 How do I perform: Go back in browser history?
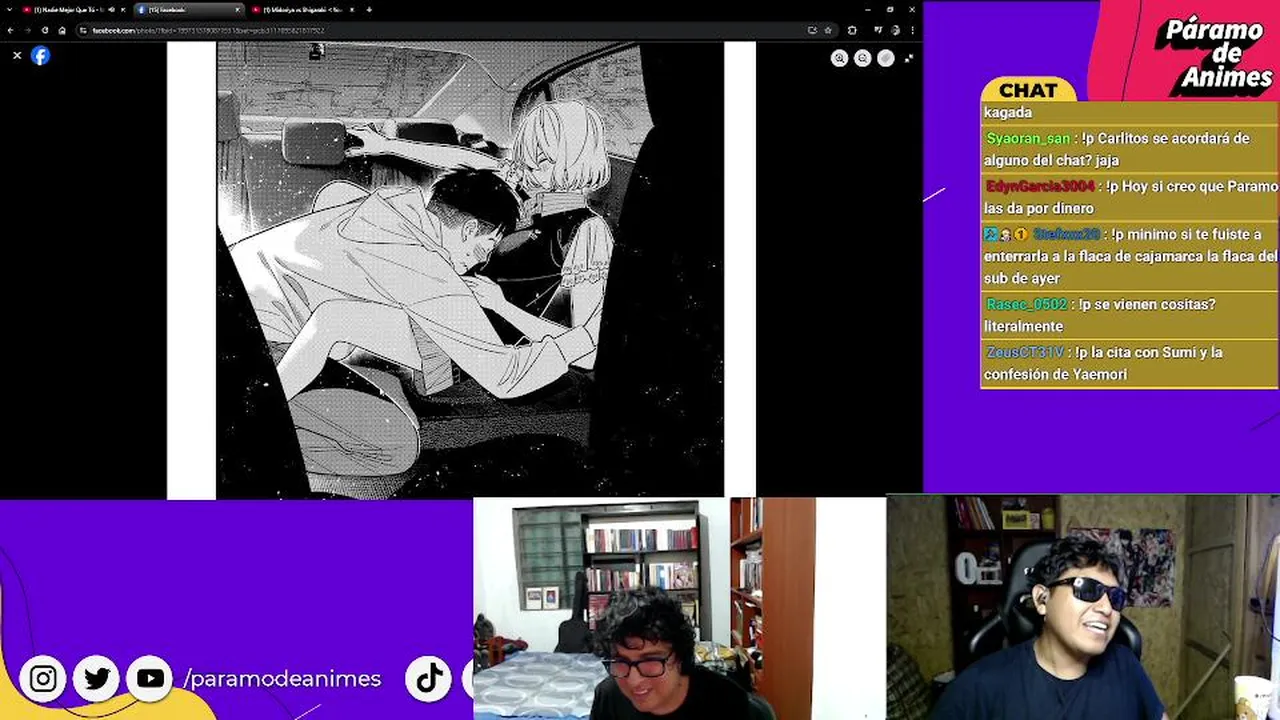[11, 30]
